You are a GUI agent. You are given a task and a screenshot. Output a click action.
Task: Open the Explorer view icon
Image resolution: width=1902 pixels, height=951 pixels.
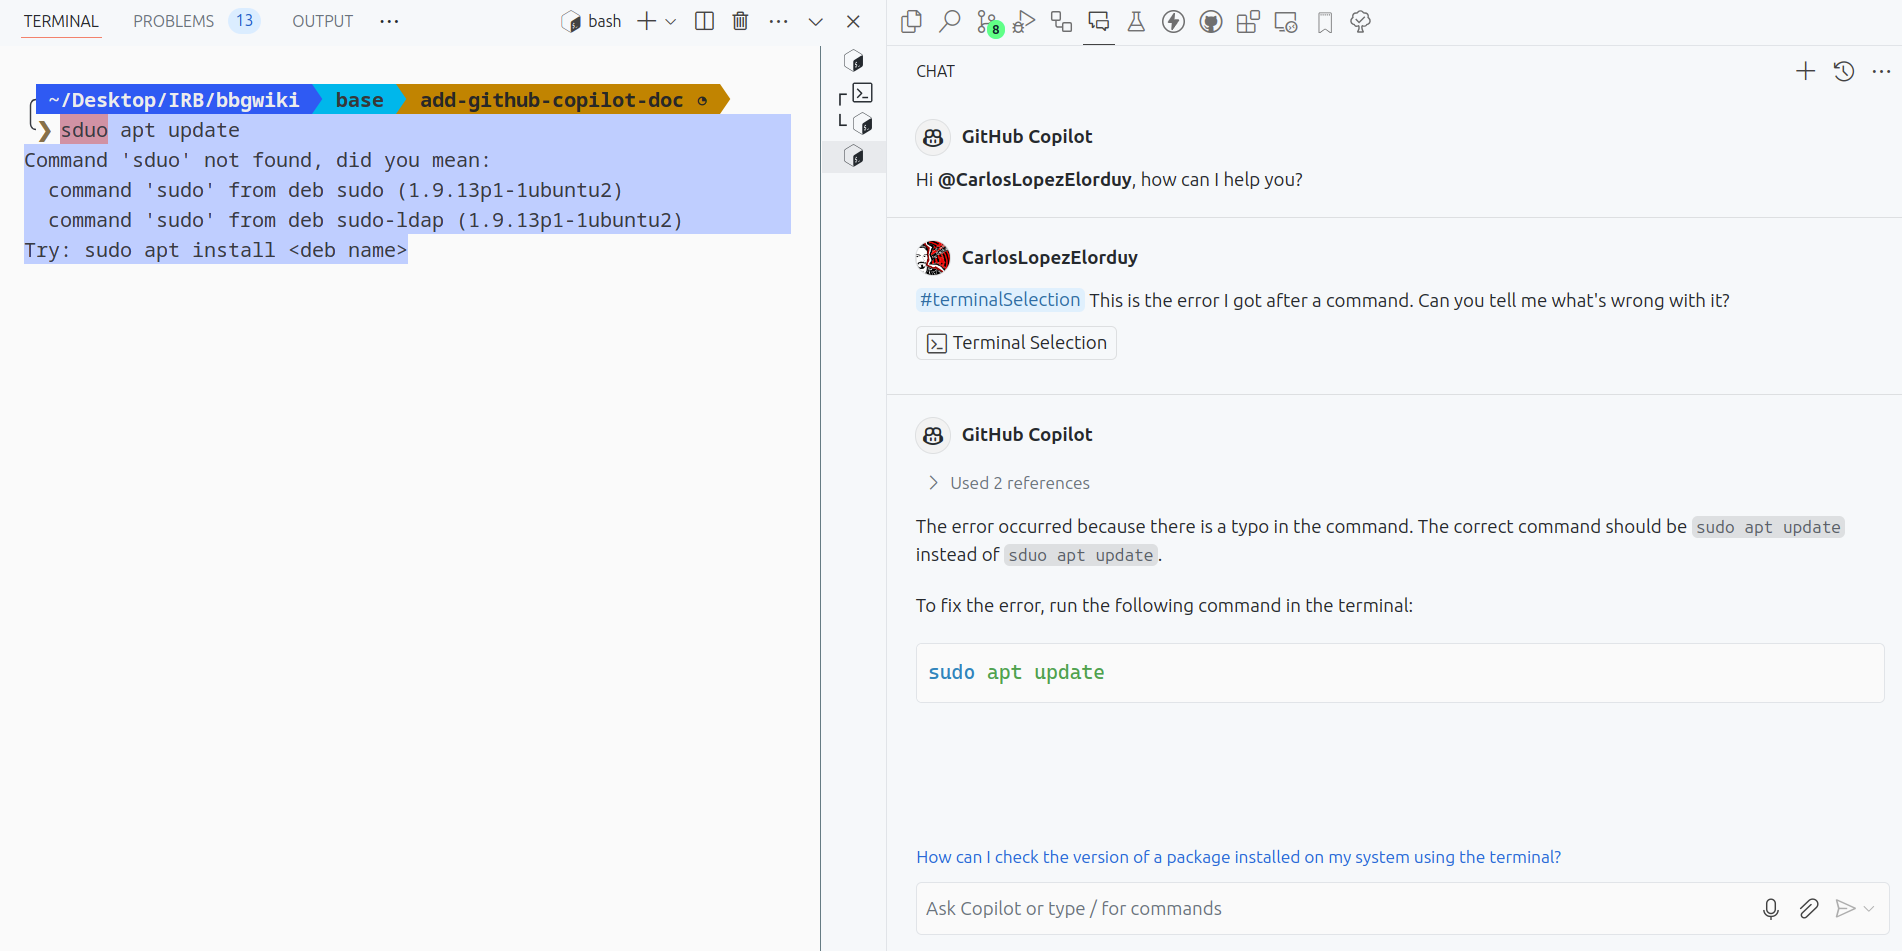tap(911, 21)
